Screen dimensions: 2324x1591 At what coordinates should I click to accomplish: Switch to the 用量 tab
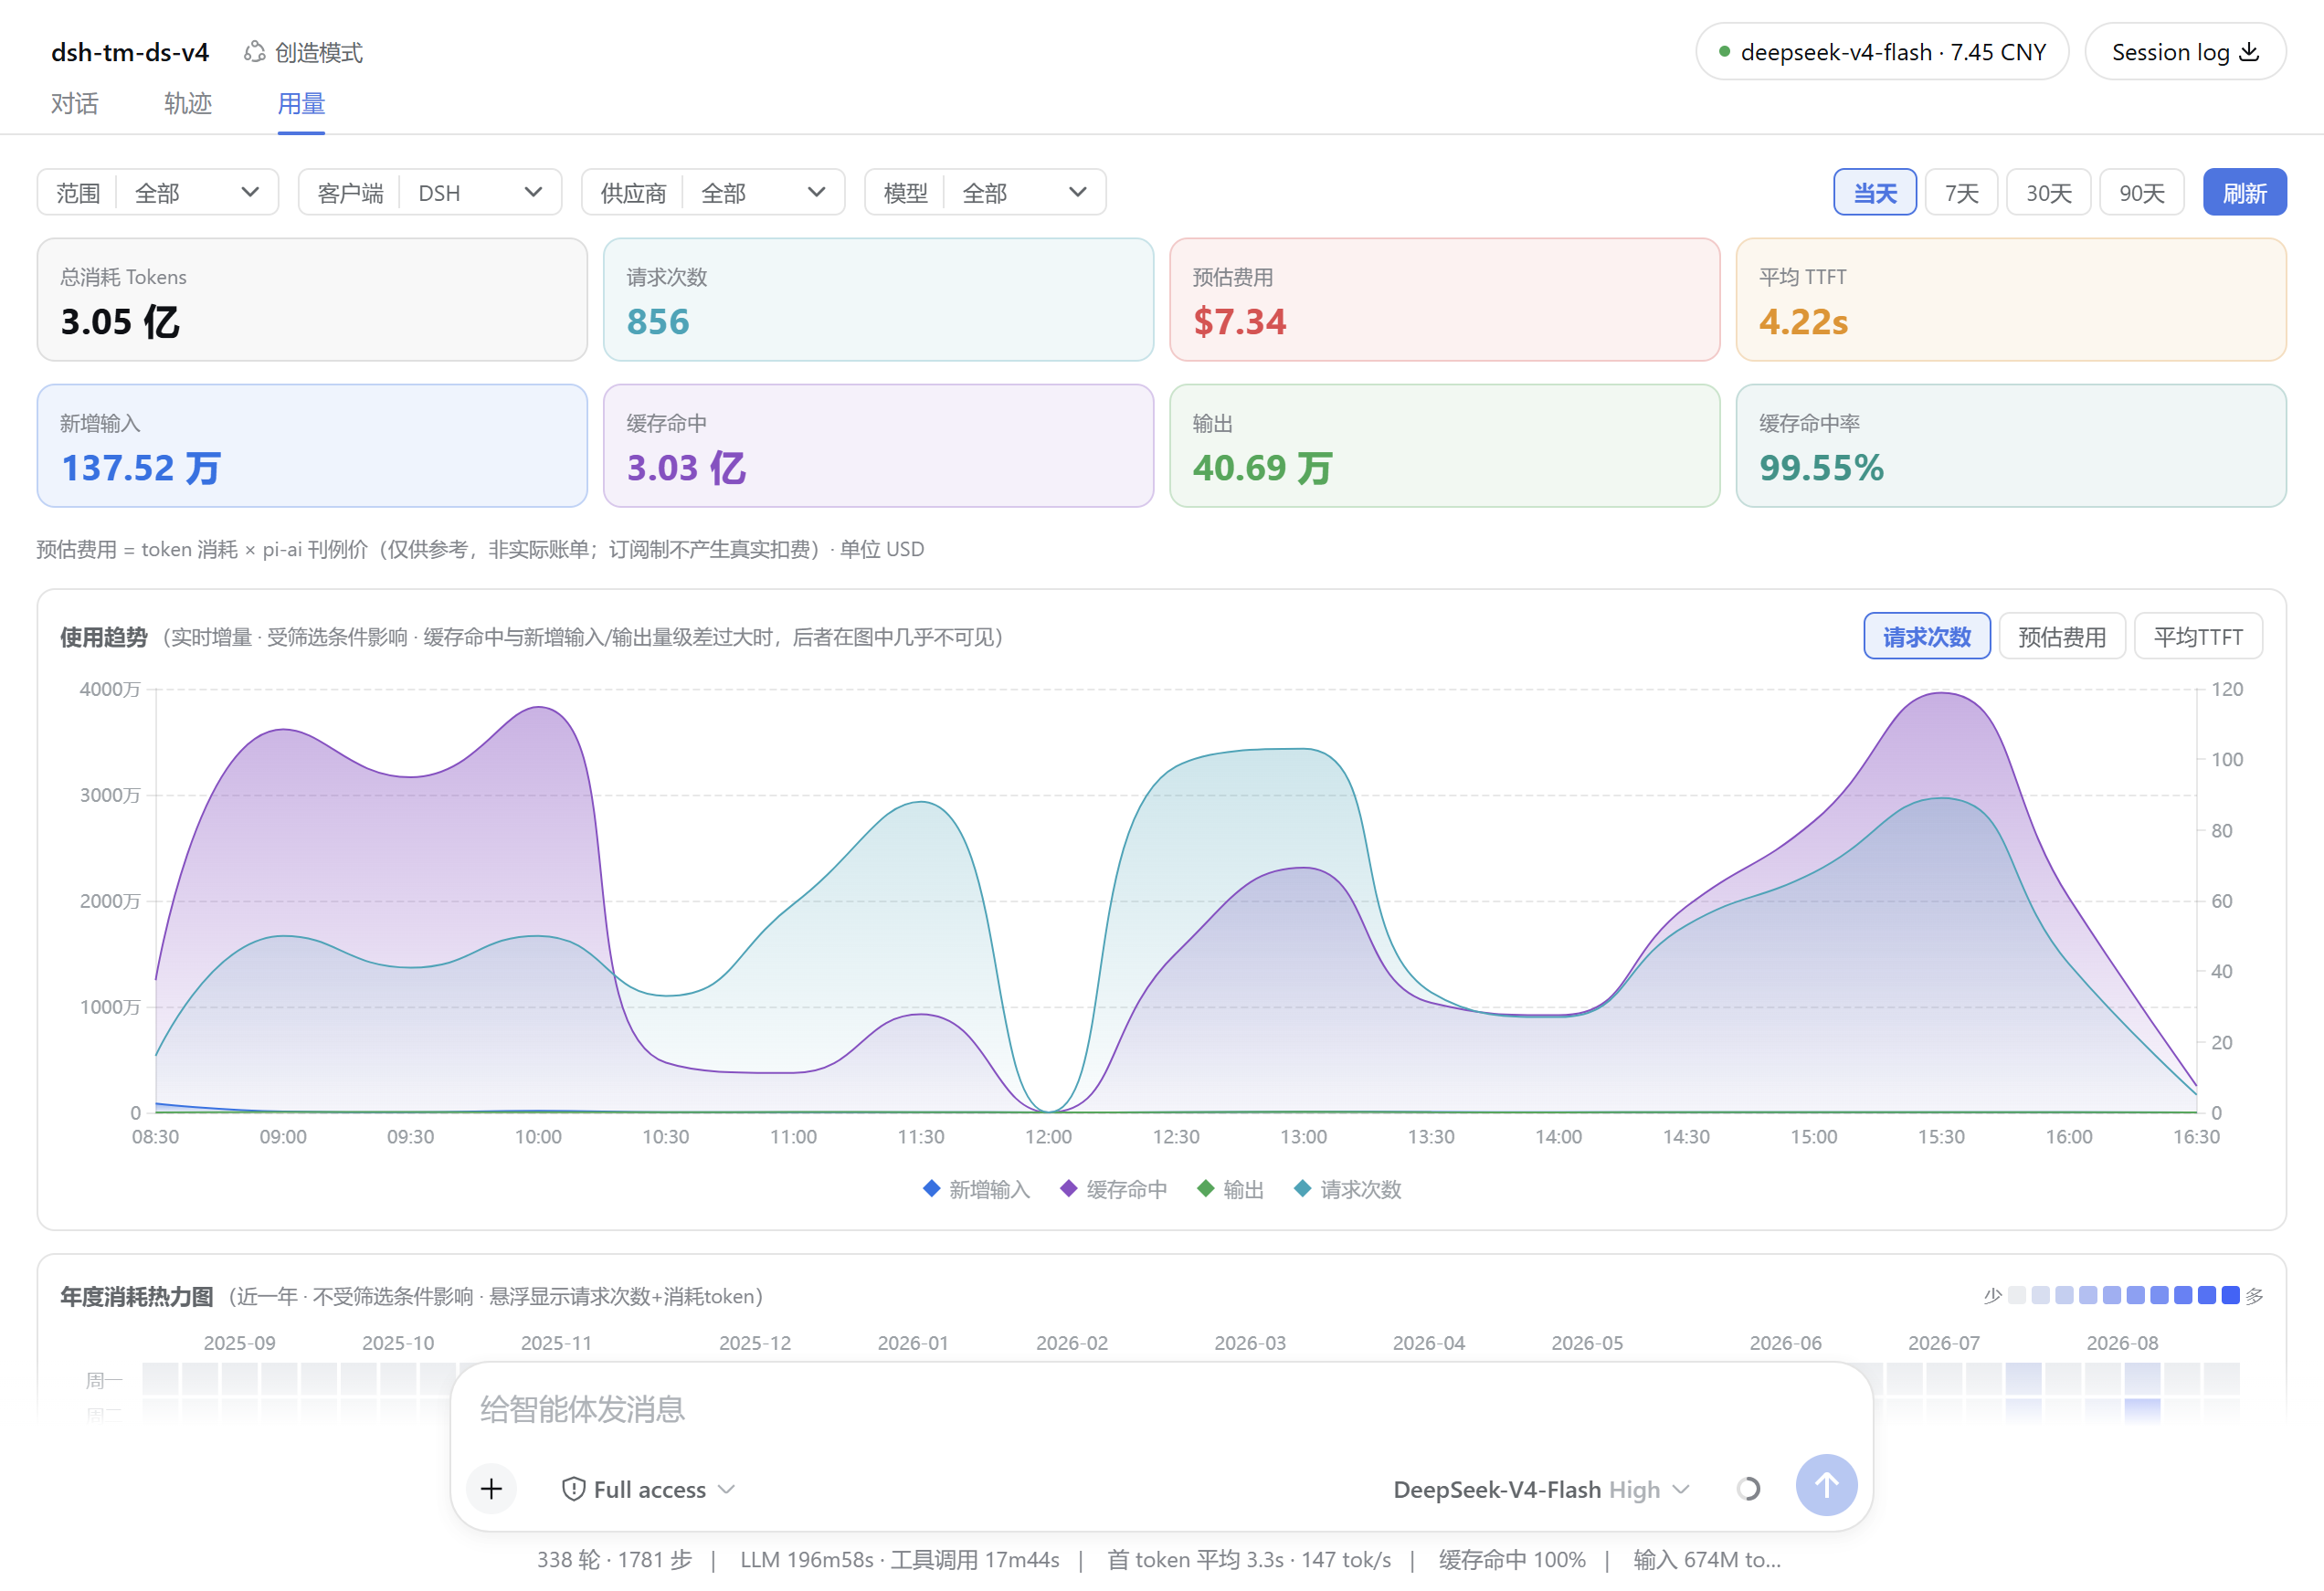pos(301,103)
